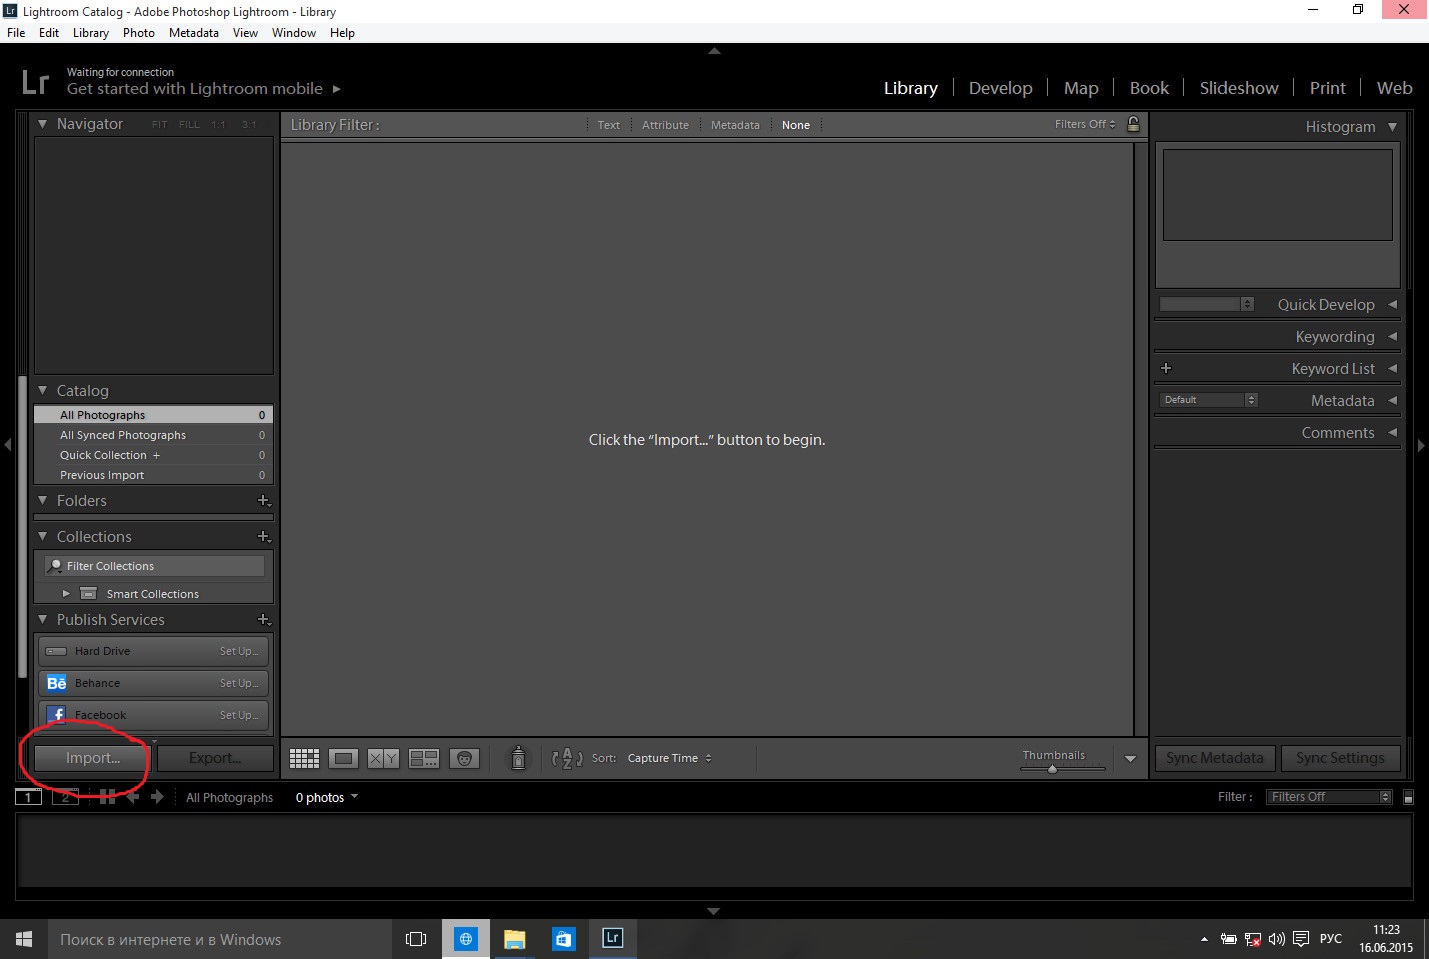Click the Import... button
This screenshot has width=1429, height=959.
coord(92,758)
